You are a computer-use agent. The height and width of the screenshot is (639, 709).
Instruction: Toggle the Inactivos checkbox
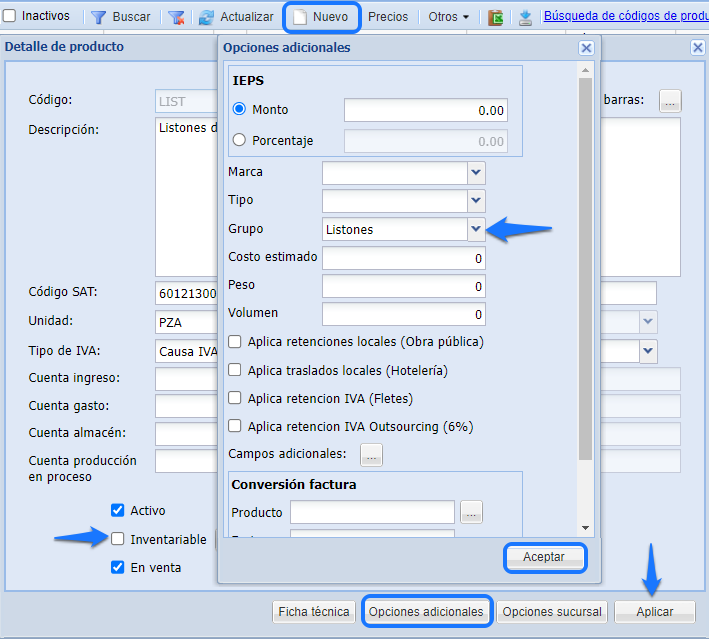click(10, 17)
